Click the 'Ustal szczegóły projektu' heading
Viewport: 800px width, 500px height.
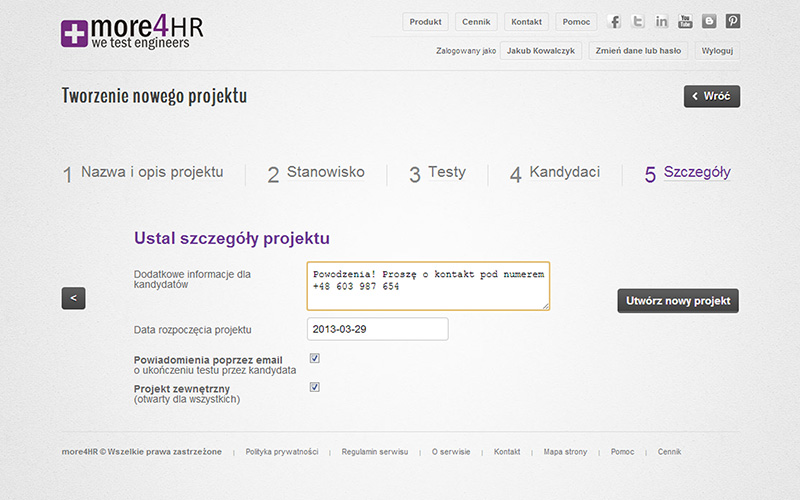click(x=232, y=239)
